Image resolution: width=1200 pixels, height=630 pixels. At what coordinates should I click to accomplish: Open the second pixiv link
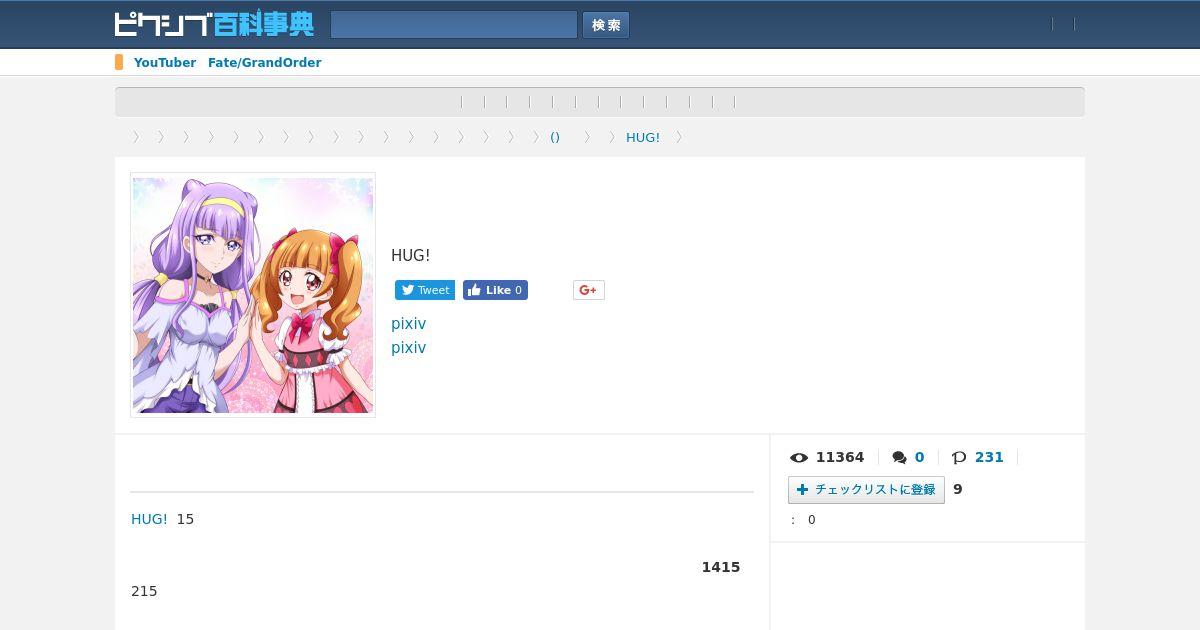point(408,348)
